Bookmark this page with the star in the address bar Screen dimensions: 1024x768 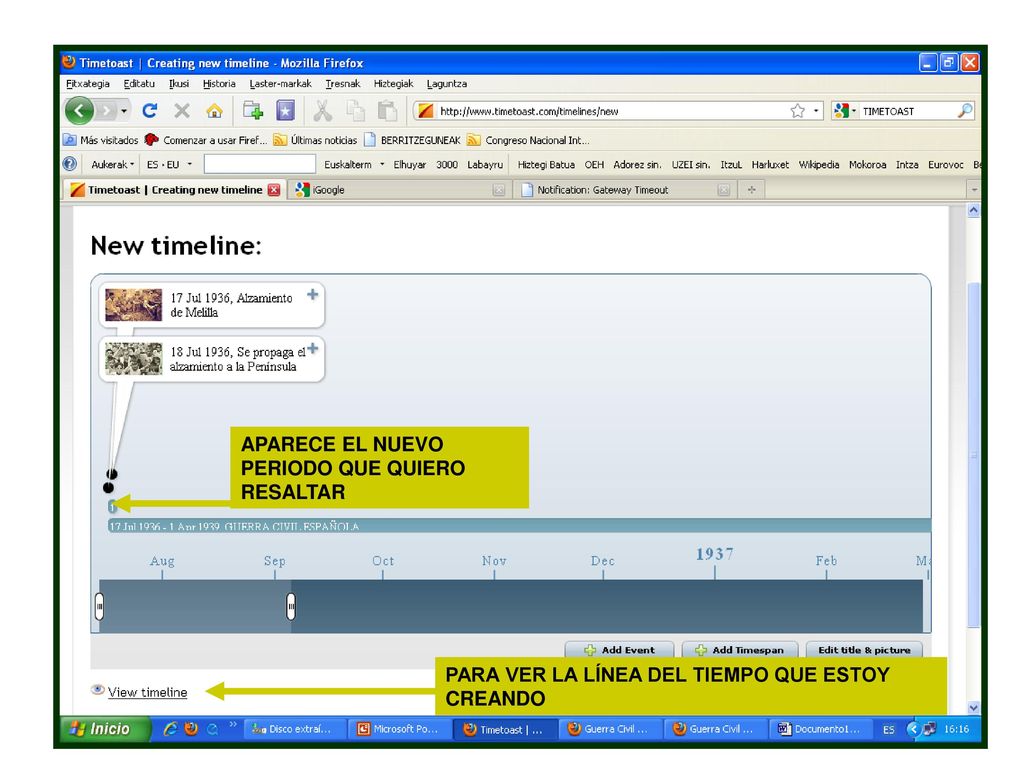[x=797, y=111]
